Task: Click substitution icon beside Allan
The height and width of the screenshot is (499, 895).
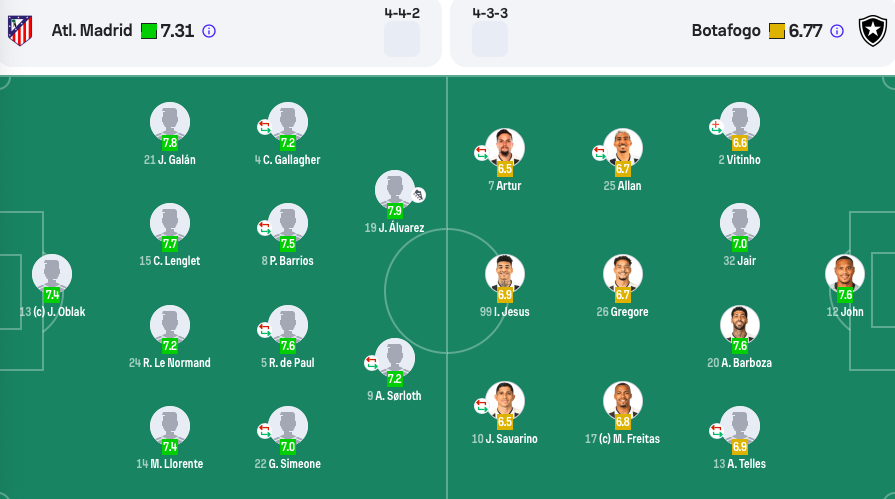Action: [x=599, y=152]
